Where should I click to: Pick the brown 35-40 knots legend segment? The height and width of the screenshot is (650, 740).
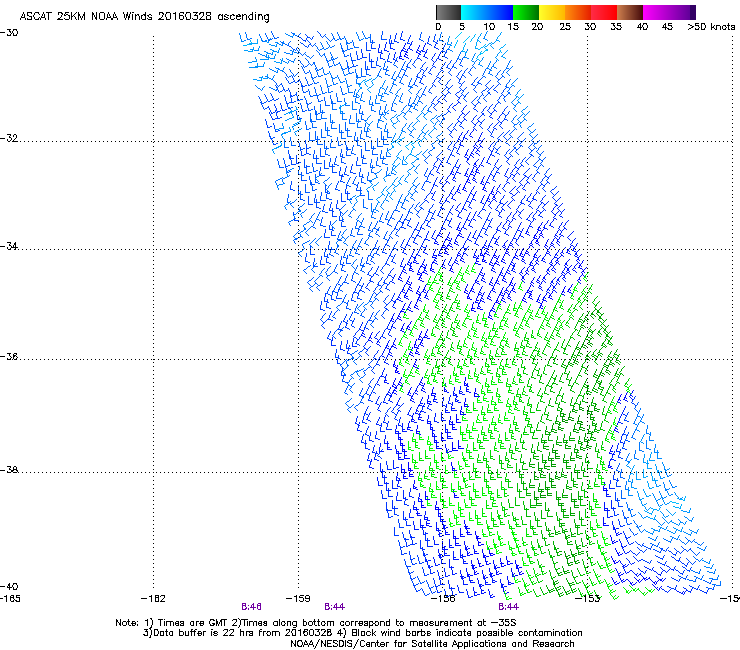(630, 12)
